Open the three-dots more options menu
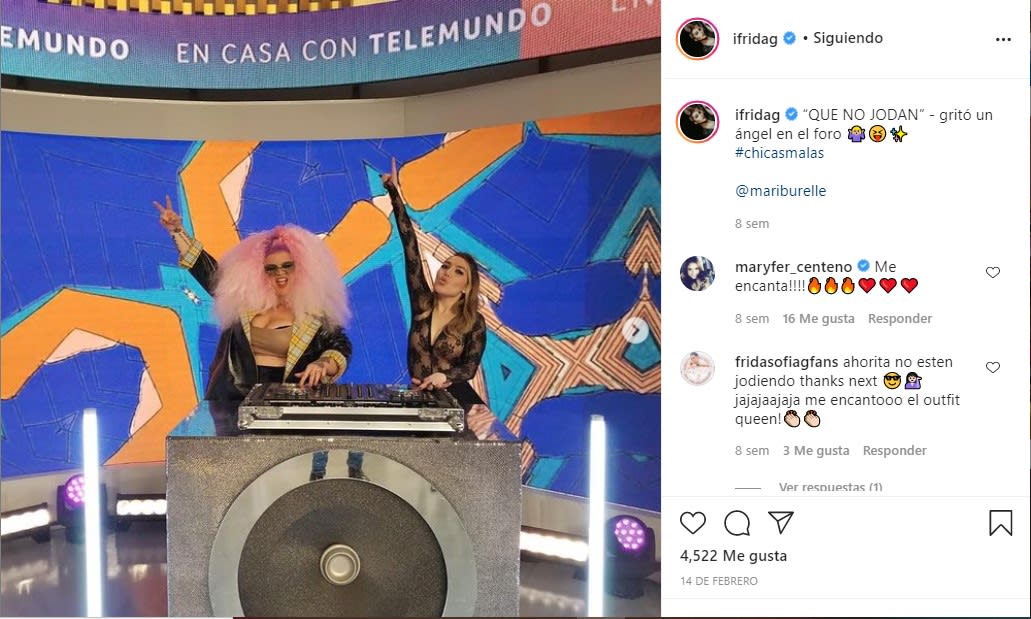This screenshot has width=1031, height=619. [x=1003, y=39]
